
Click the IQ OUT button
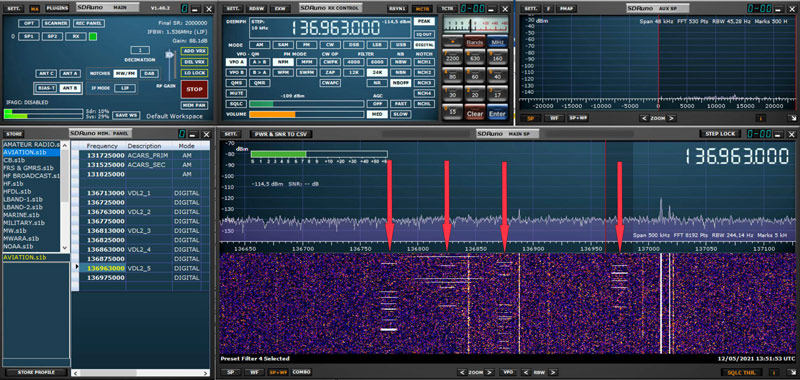(x=424, y=34)
